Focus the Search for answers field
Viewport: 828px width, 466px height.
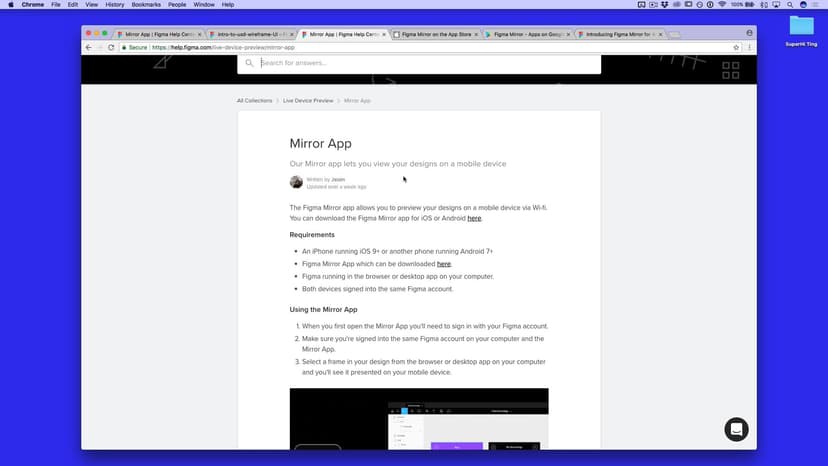pos(420,63)
